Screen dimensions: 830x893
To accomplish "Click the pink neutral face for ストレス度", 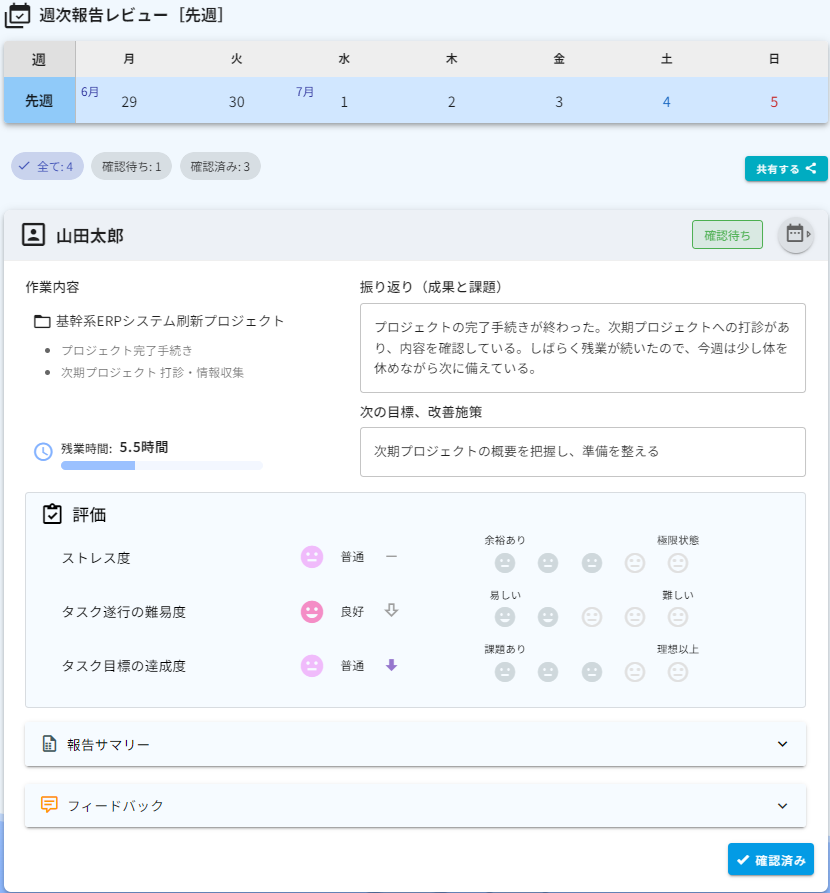I will tap(312, 557).
